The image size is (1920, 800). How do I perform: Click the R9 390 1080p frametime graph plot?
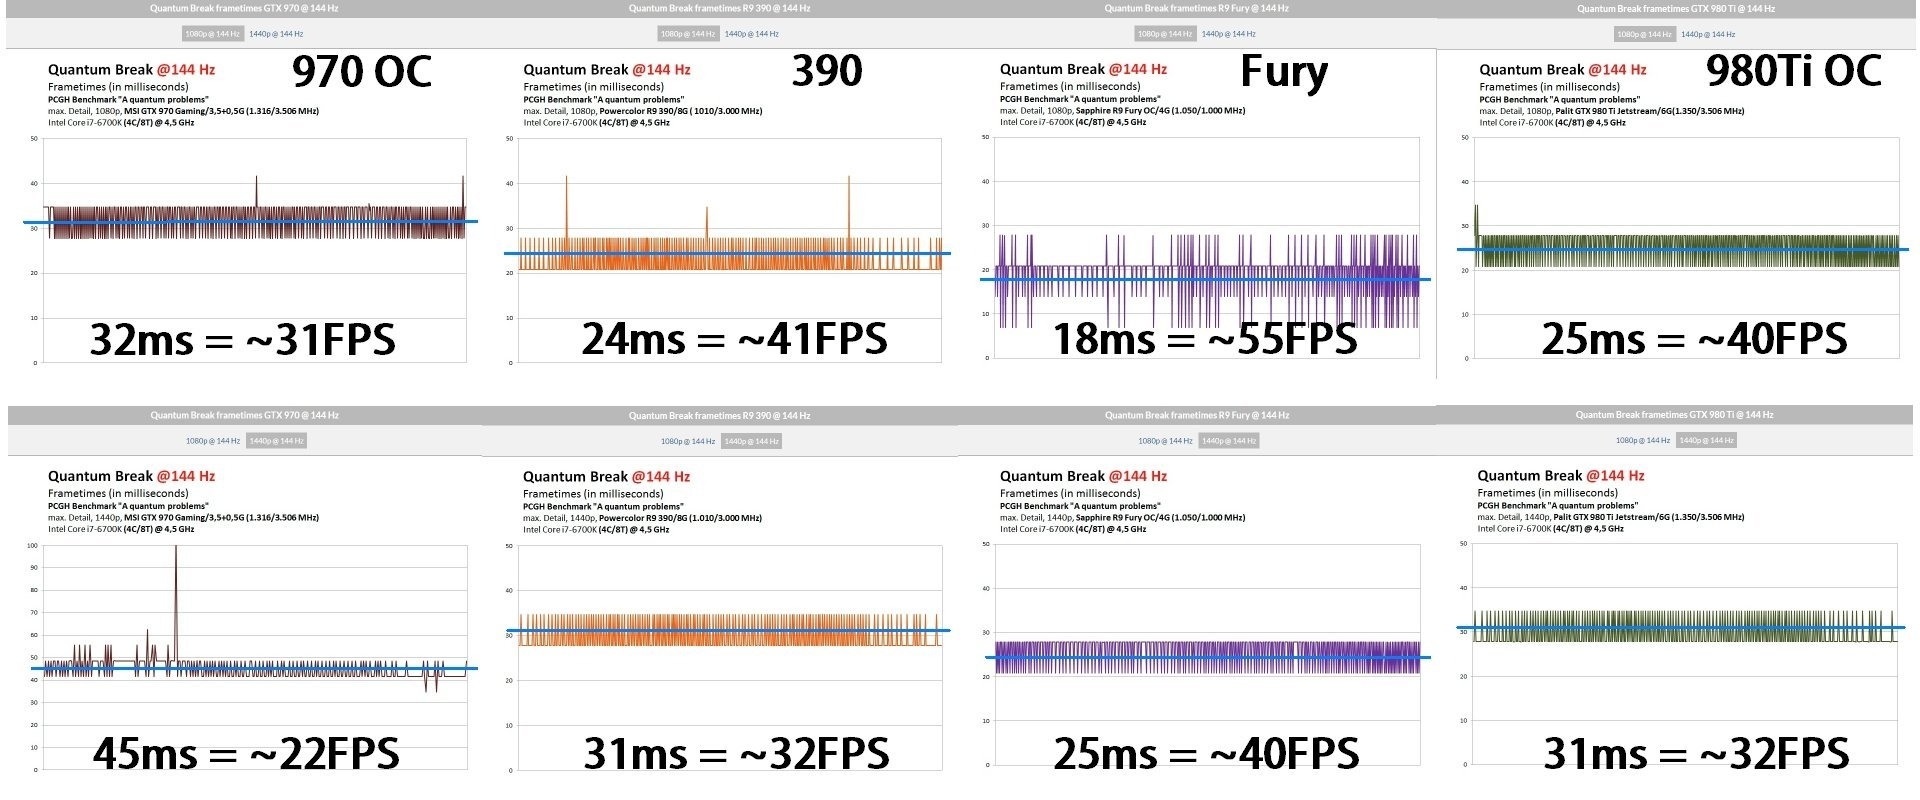tap(730, 250)
